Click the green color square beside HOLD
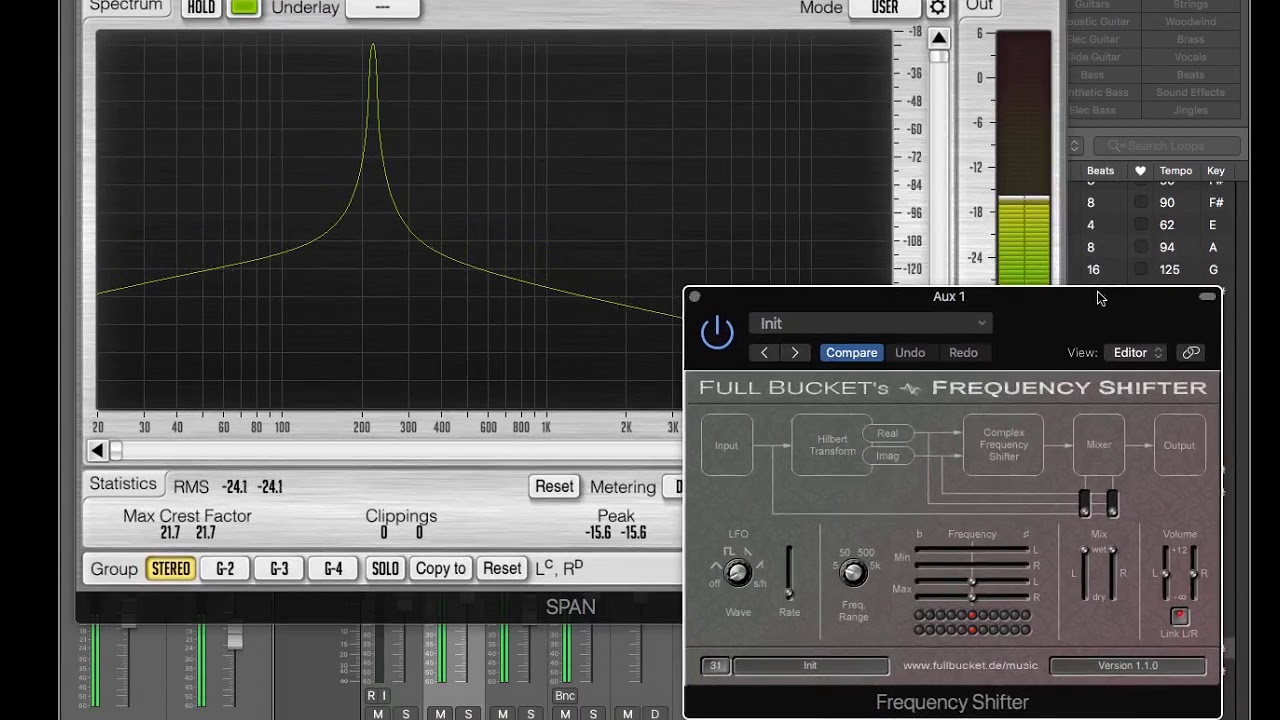 coord(244,8)
